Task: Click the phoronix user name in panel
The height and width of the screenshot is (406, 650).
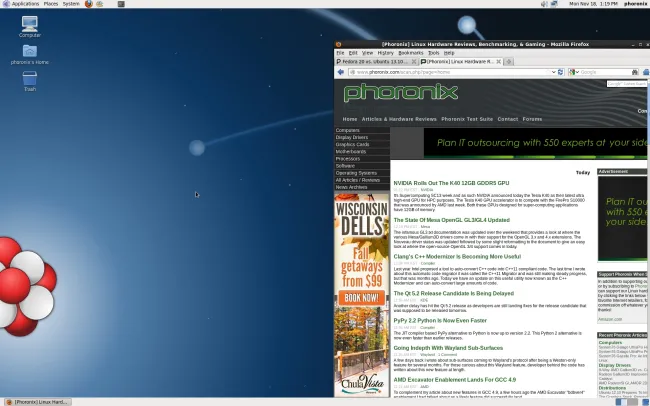Action: [635, 4]
